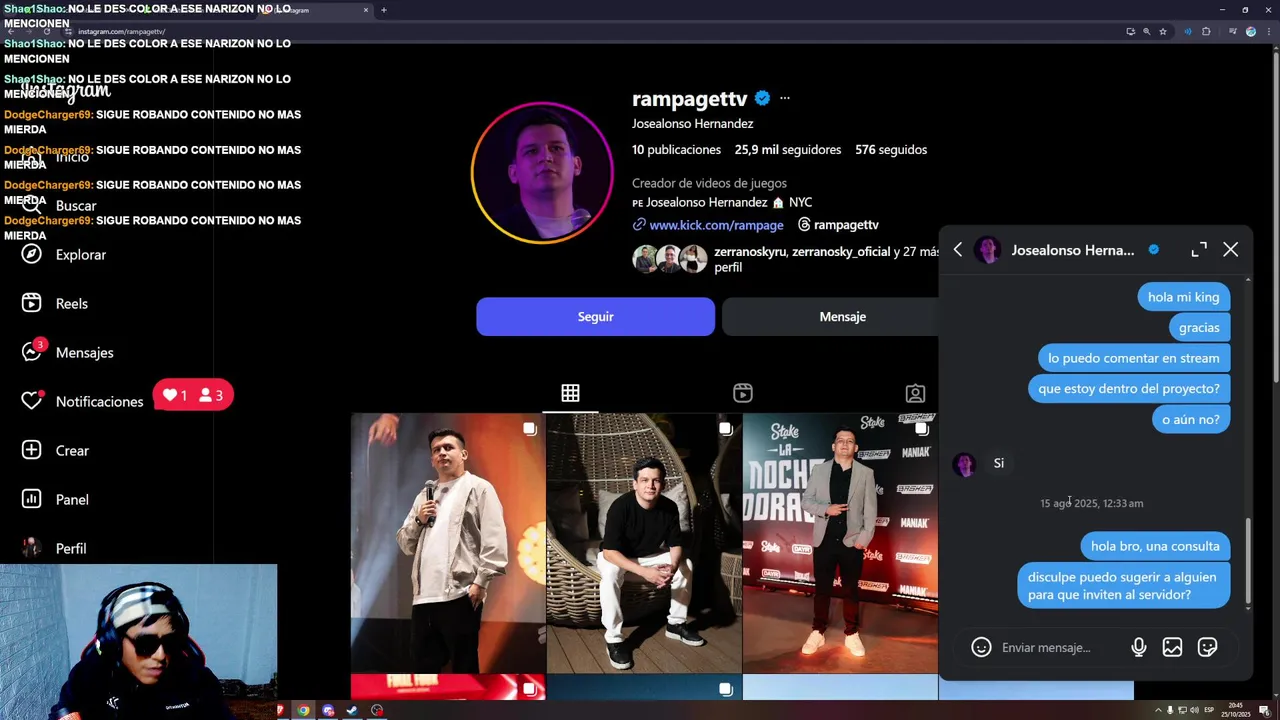This screenshot has width=1280, height=720.
Task: Open Notificaciones heart icon in sidebar
Action: 32,401
